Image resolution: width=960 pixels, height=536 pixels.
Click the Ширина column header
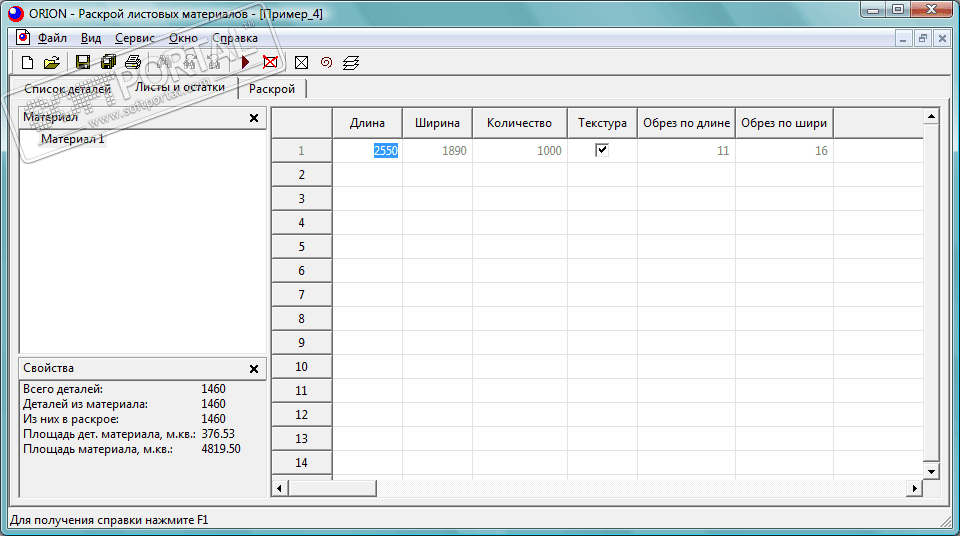[x=437, y=123]
